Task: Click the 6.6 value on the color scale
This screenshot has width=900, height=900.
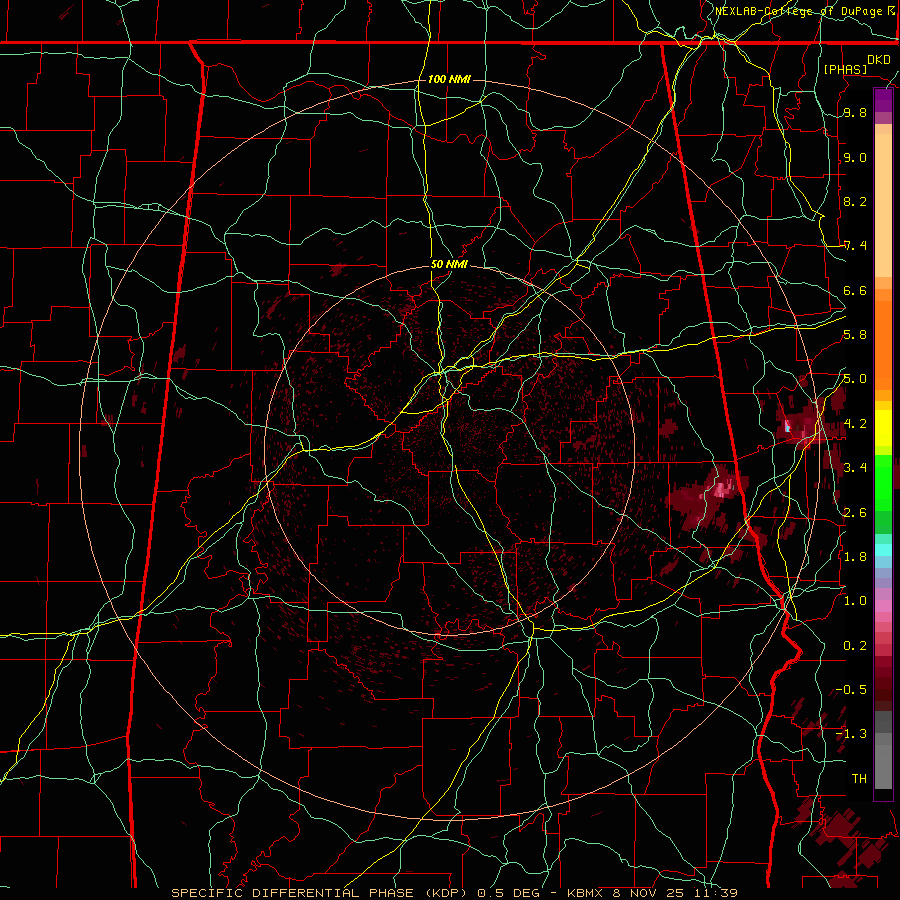Action: [x=855, y=290]
